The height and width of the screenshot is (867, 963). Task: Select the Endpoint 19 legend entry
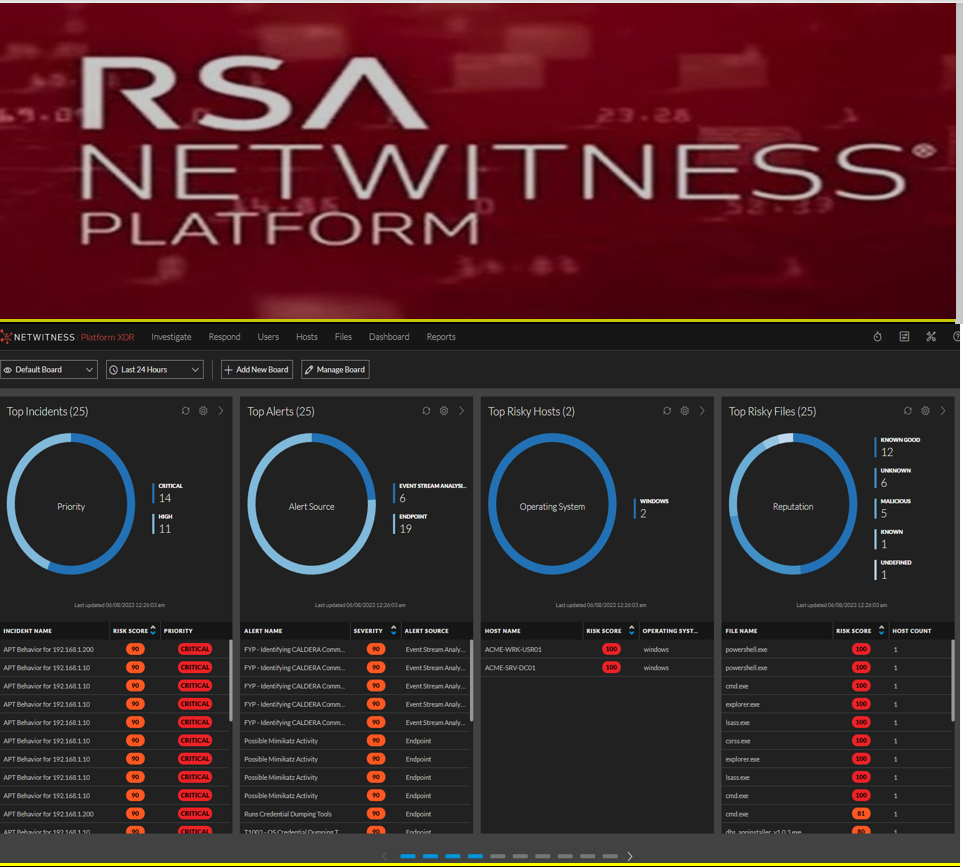point(410,524)
